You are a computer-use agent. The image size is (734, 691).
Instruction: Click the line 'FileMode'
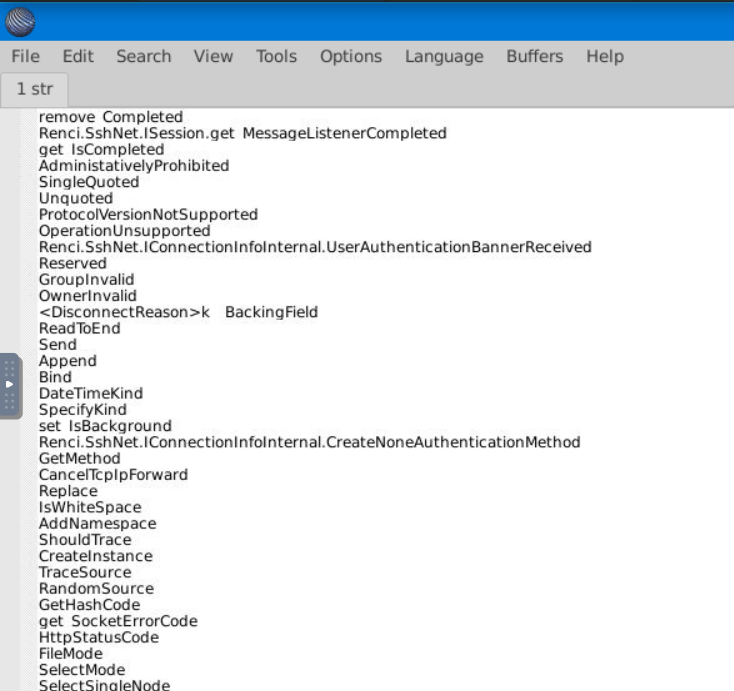tap(71, 654)
